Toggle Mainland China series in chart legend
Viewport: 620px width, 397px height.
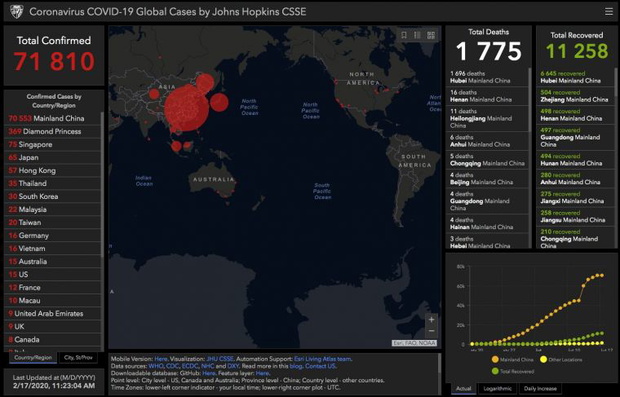click(514, 359)
